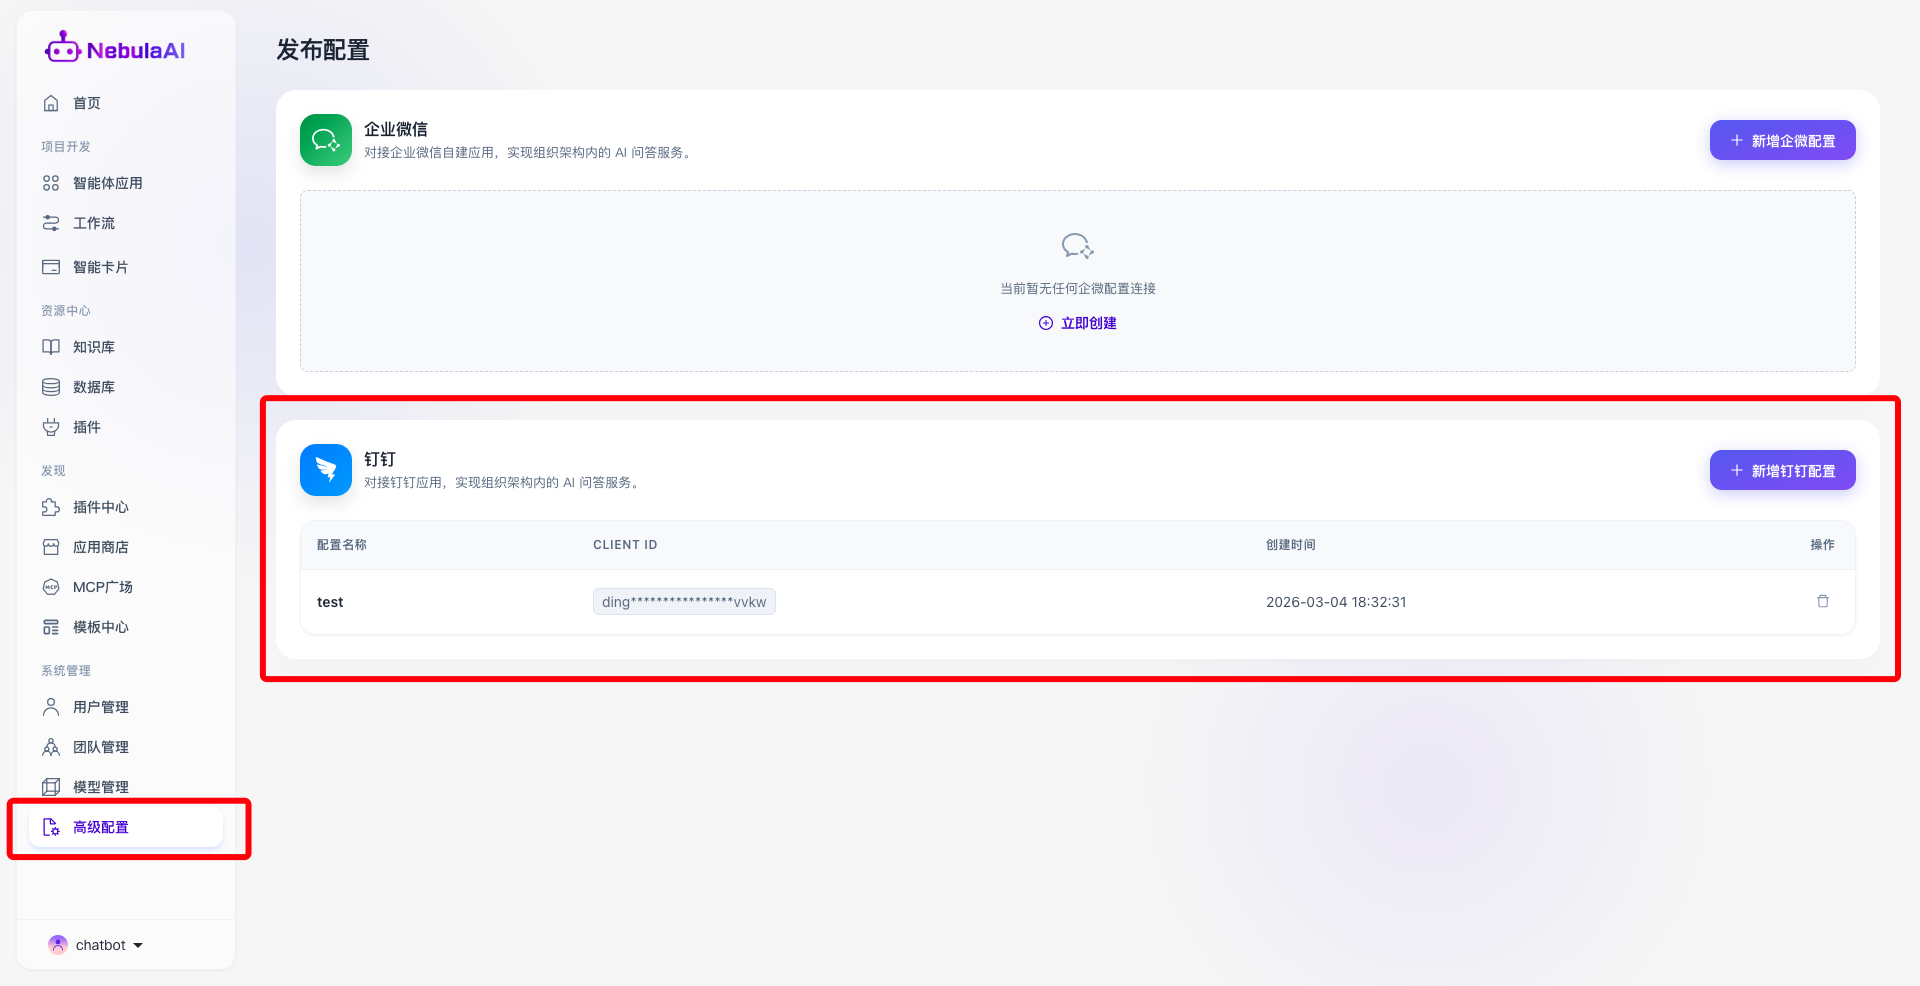Click the 知识库 book icon
Viewport: 1920px width, 986px height.
tap(51, 347)
